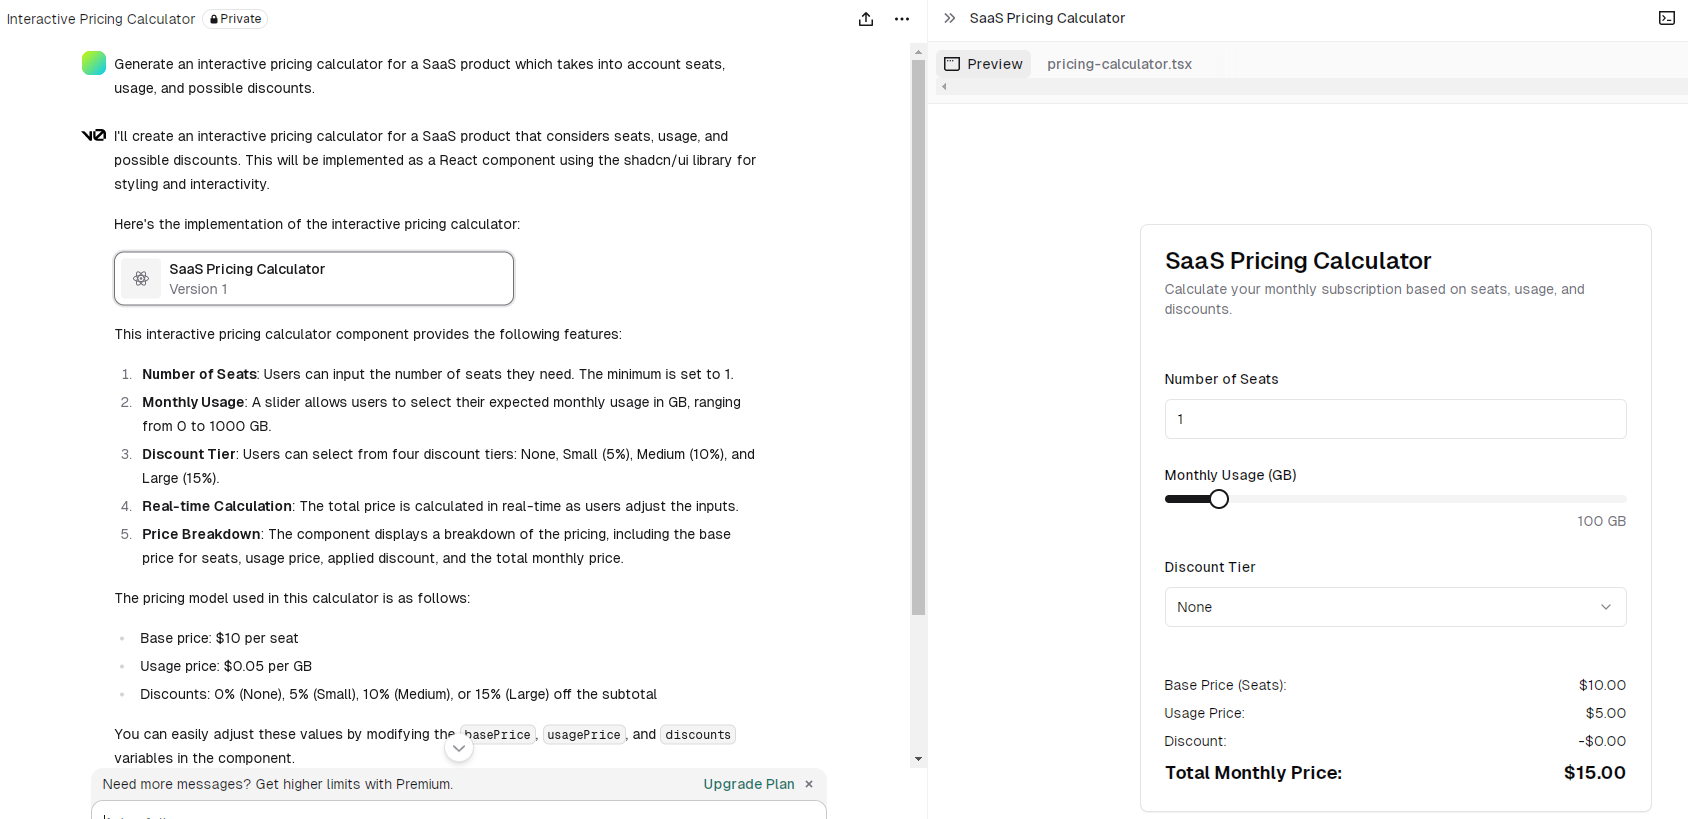Click the Monthly Usage slider handle
Screen dimensions: 1688x819
click(x=1219, y=499)
